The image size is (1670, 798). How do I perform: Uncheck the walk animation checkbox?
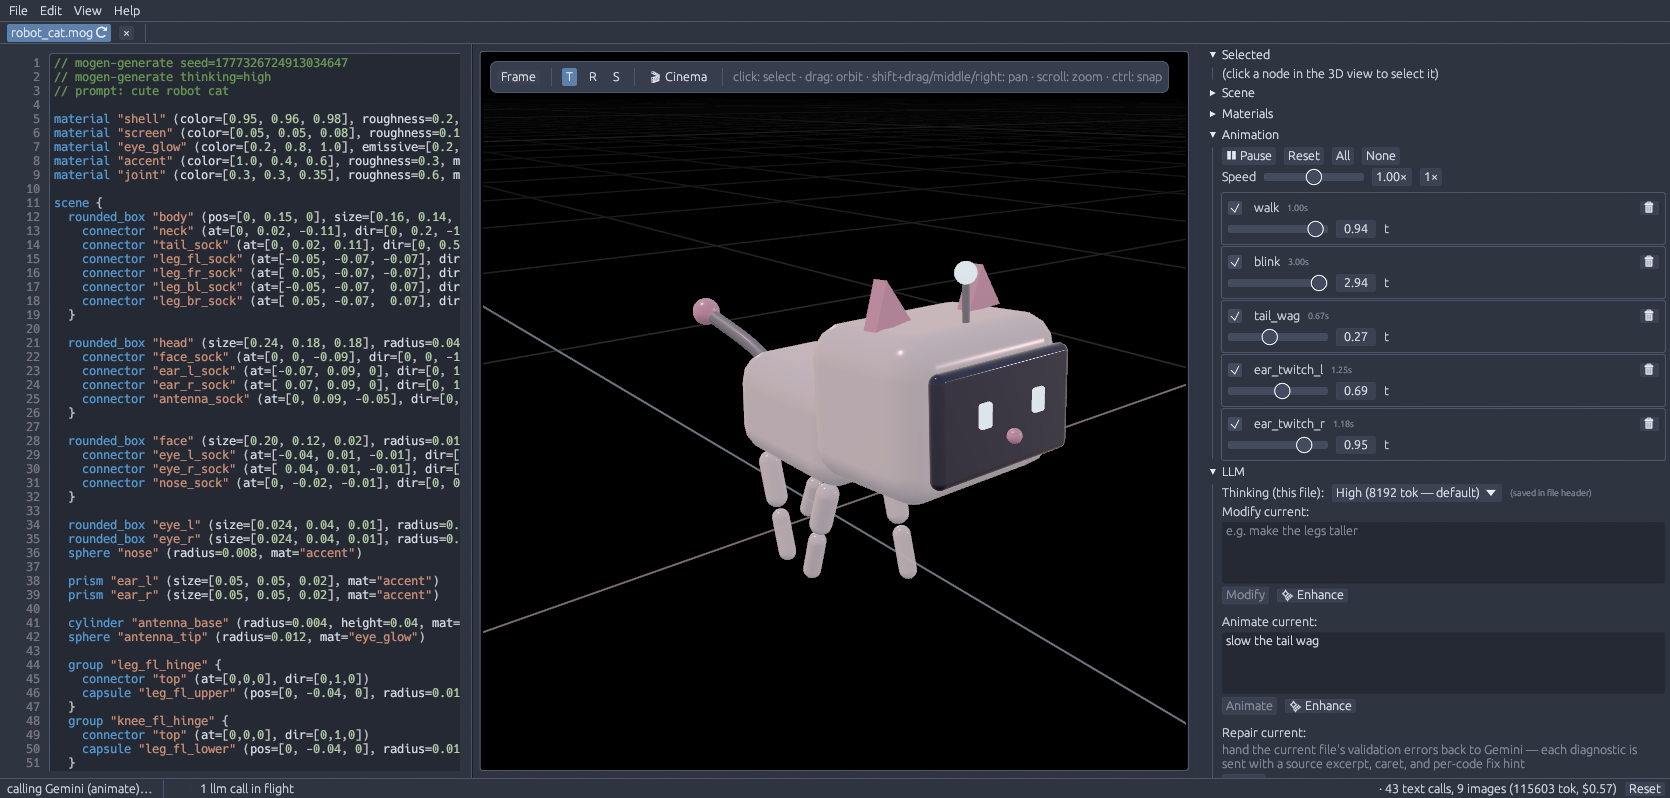tap(1235, 208)
